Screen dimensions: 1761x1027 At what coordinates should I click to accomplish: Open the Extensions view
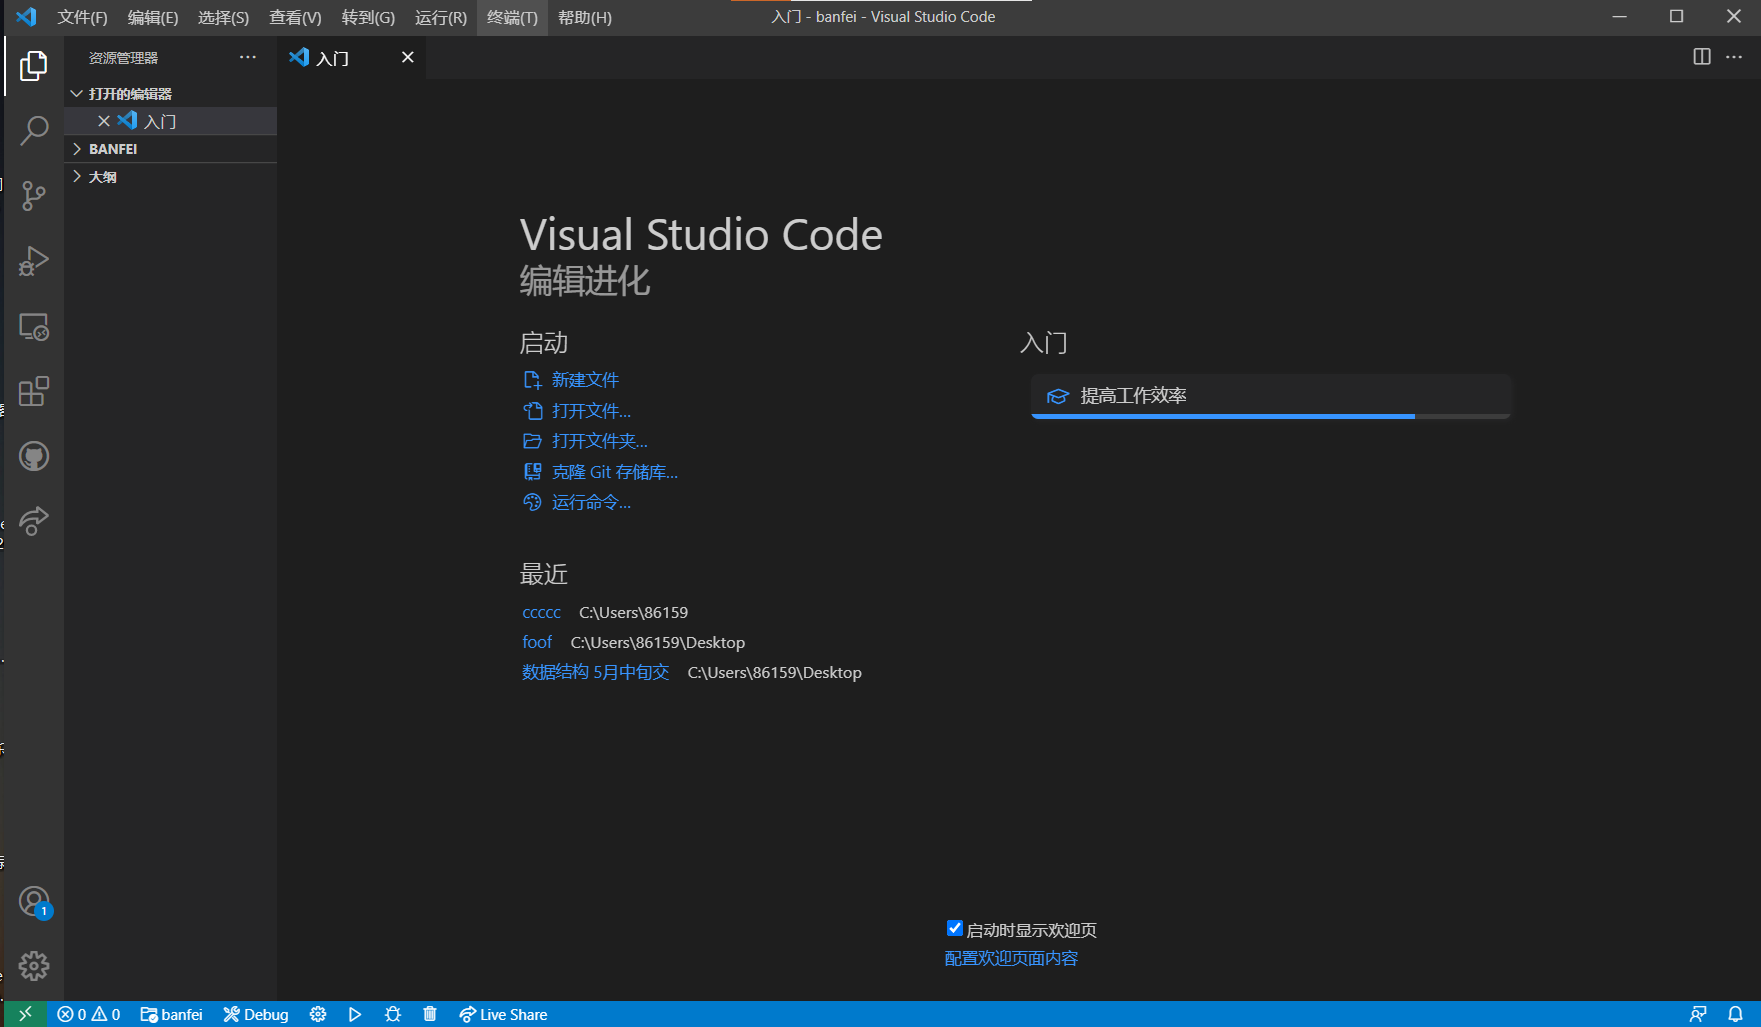pos(34,391)
